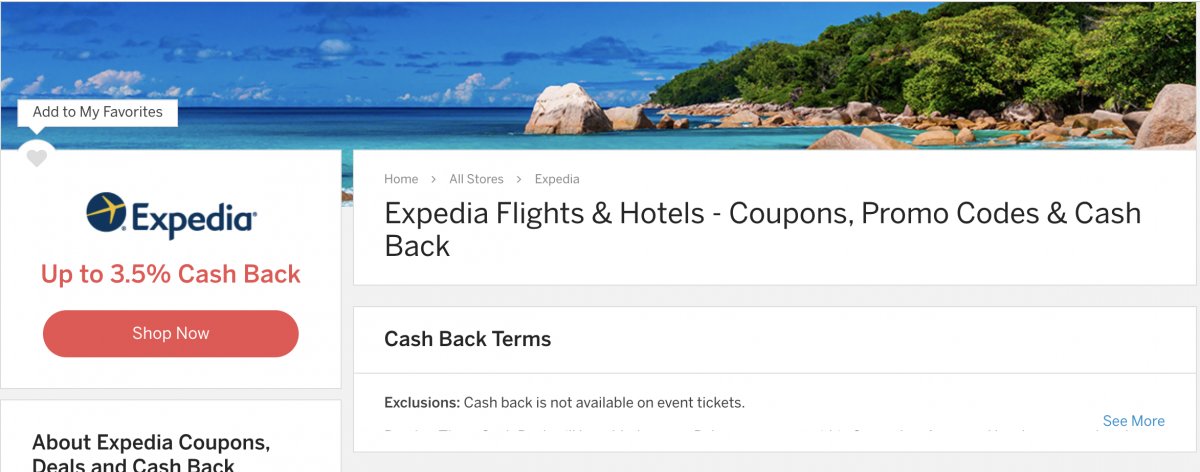Open the All Stores breadcrumb link
This screenshot has height=472, width=1200.
pos(476,179)
